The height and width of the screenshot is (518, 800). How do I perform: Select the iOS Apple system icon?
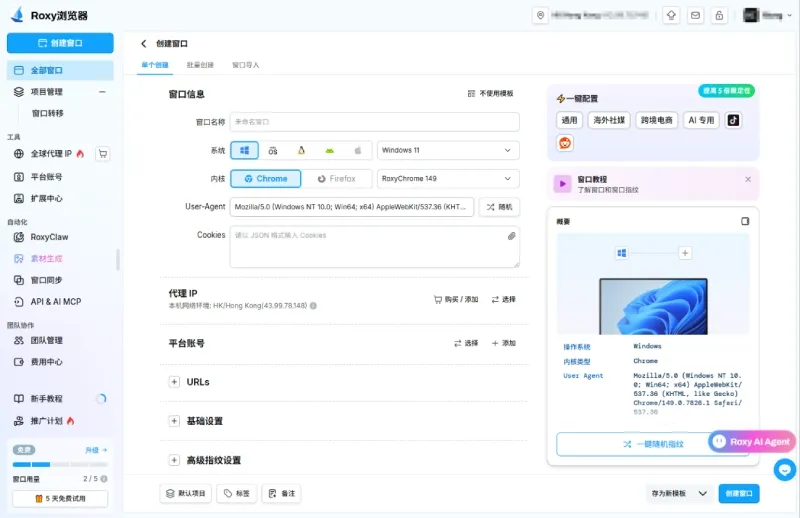pos(358,151)
